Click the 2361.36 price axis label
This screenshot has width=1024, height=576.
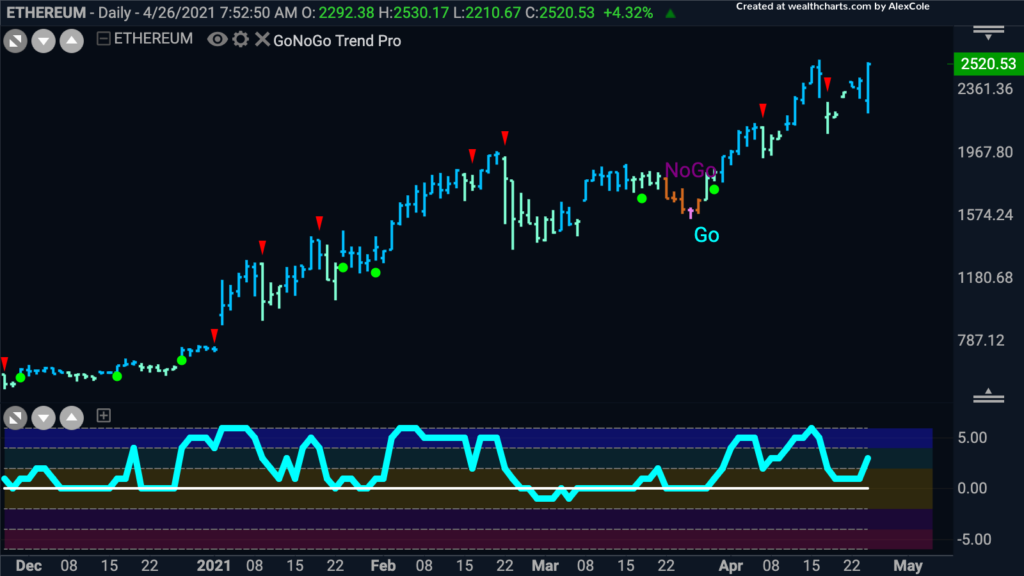(x=985, y=89)
